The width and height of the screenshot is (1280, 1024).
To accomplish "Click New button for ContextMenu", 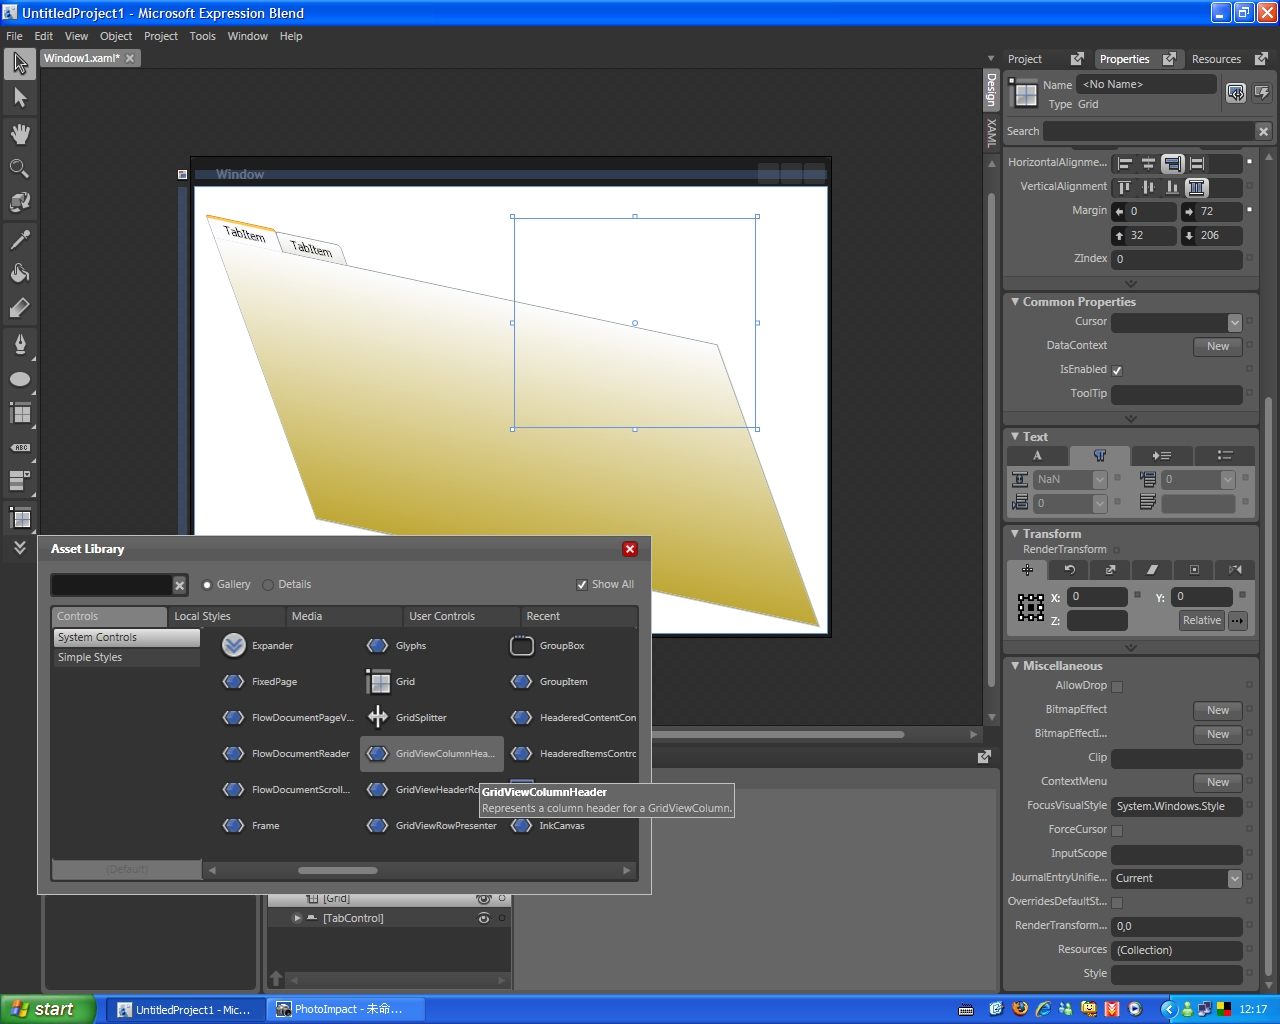I will 1217,783.
